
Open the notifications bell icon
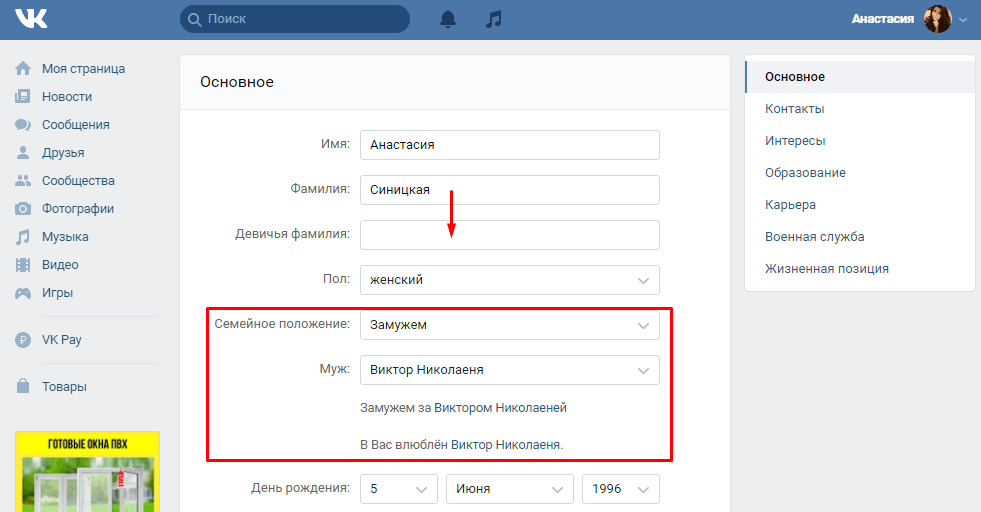coord(448,19)
